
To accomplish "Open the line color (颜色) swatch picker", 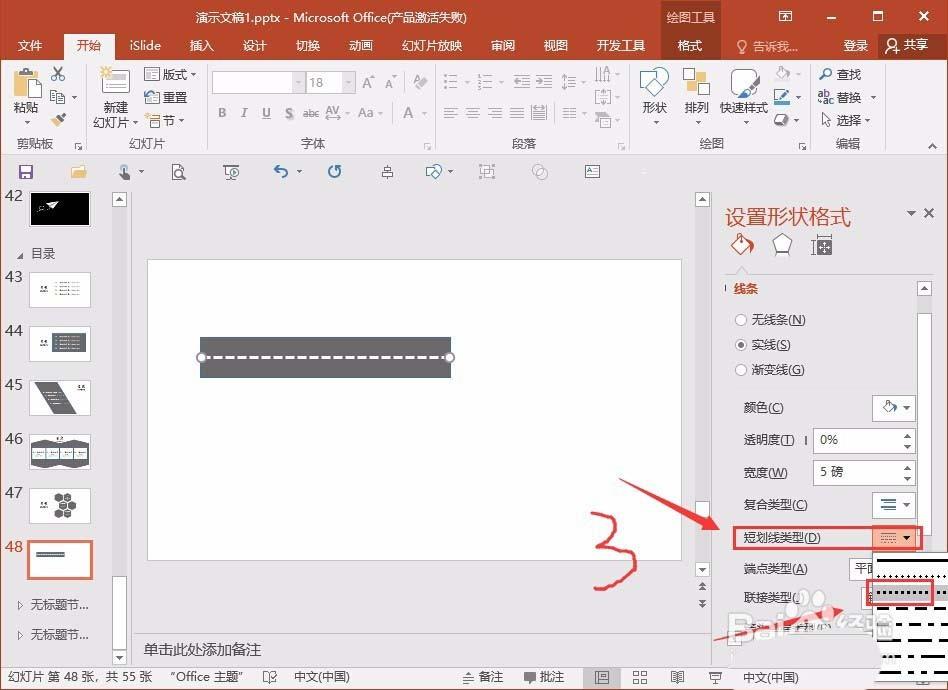I will [x=893, y=407].
